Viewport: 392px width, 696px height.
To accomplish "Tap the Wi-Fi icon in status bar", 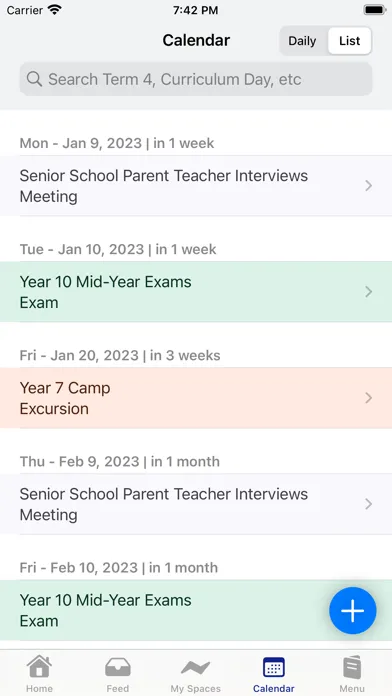I will coord(55,10).
